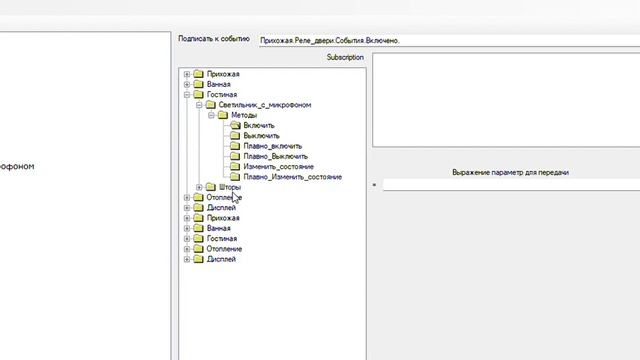640x360 pixels.
Task: Focus the 'Подписать к событию' event field
Action: 449,40
